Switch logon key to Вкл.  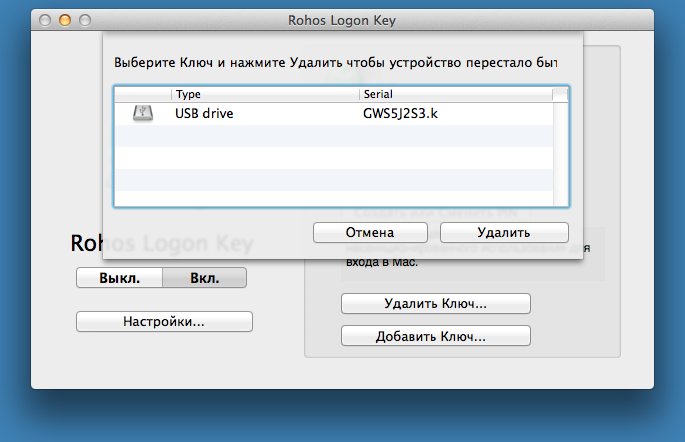tap(204, 278)
